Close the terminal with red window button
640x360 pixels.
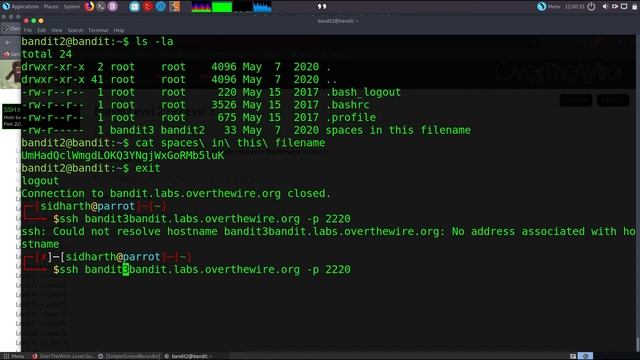tap(26, 20)
